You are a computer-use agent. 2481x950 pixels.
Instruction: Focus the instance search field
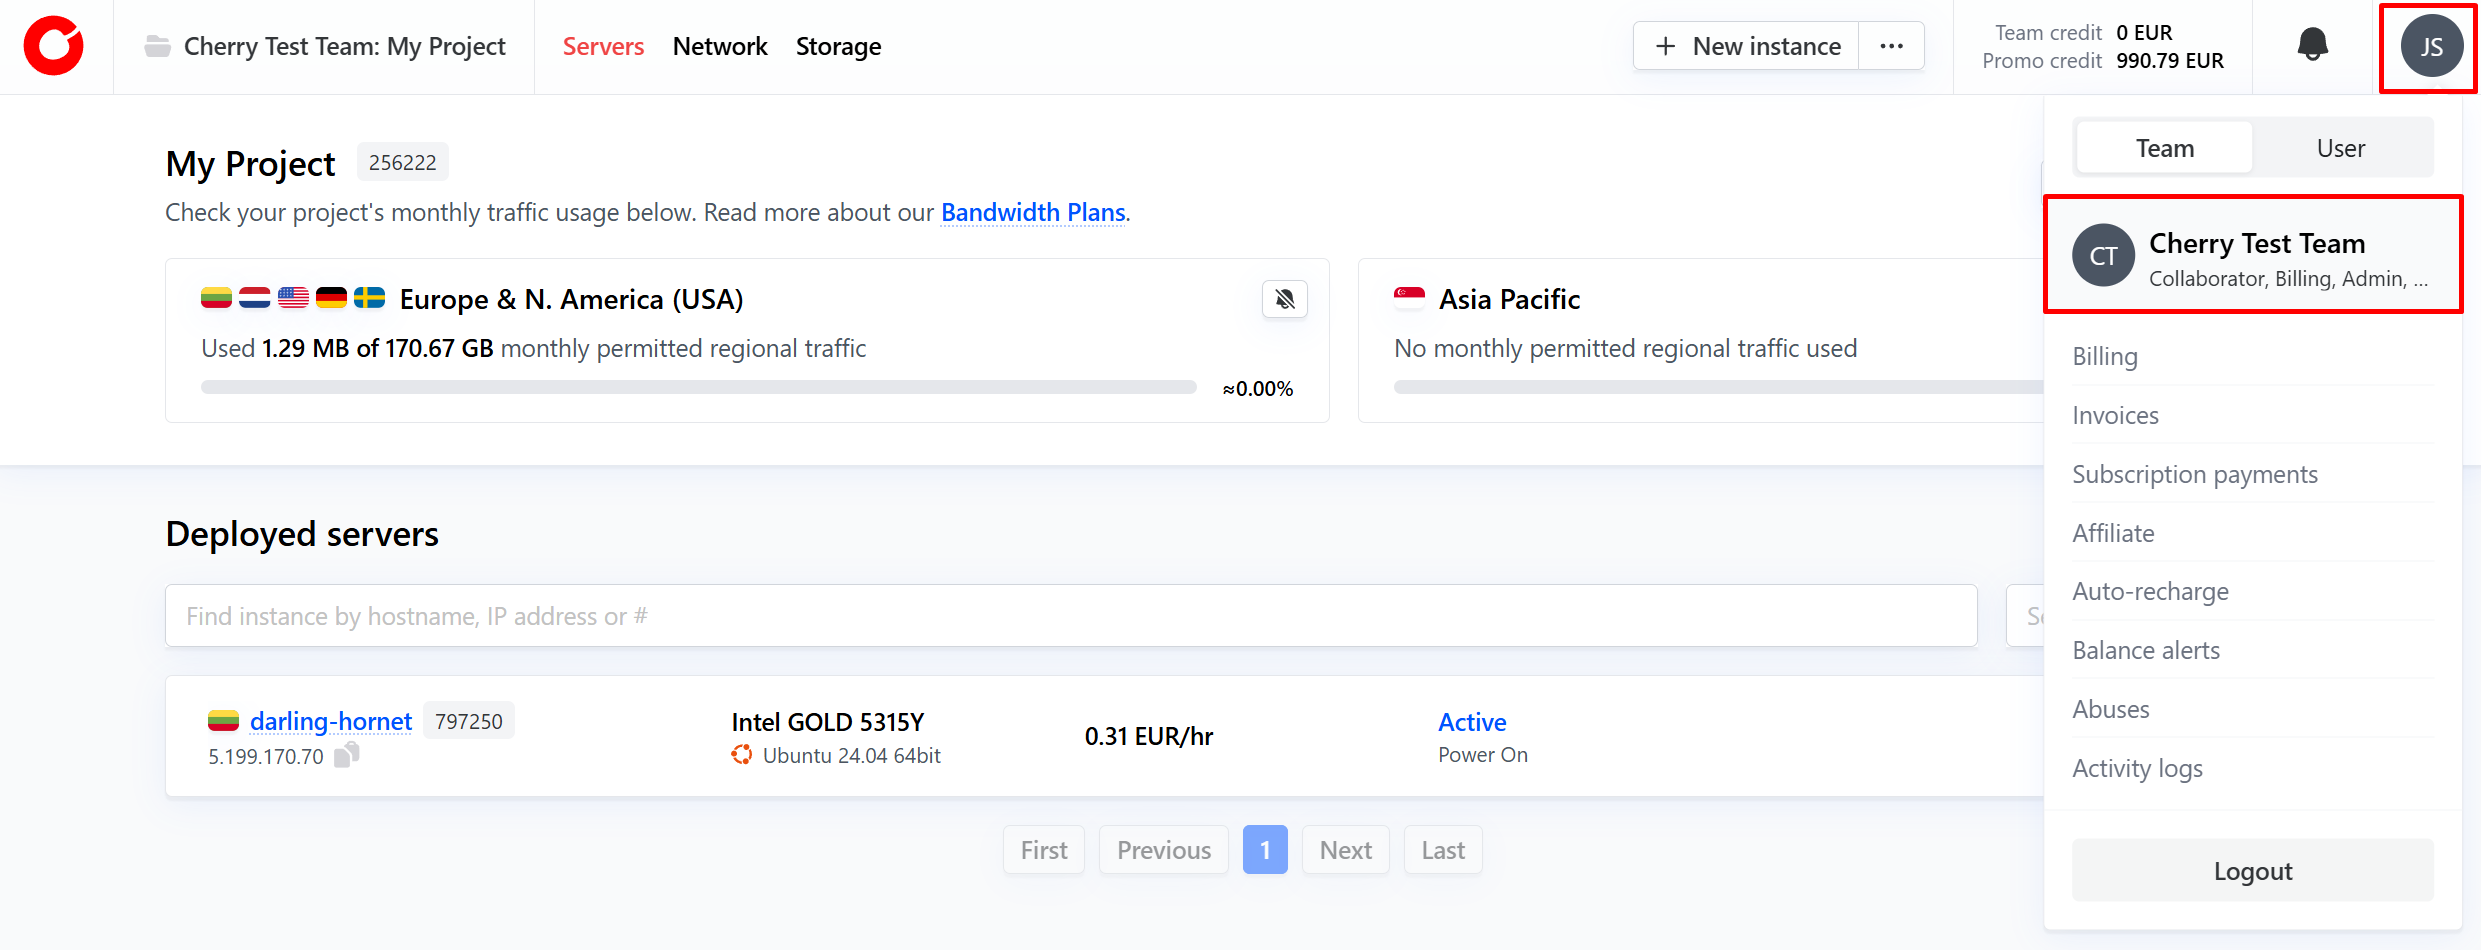[1070, 616]
